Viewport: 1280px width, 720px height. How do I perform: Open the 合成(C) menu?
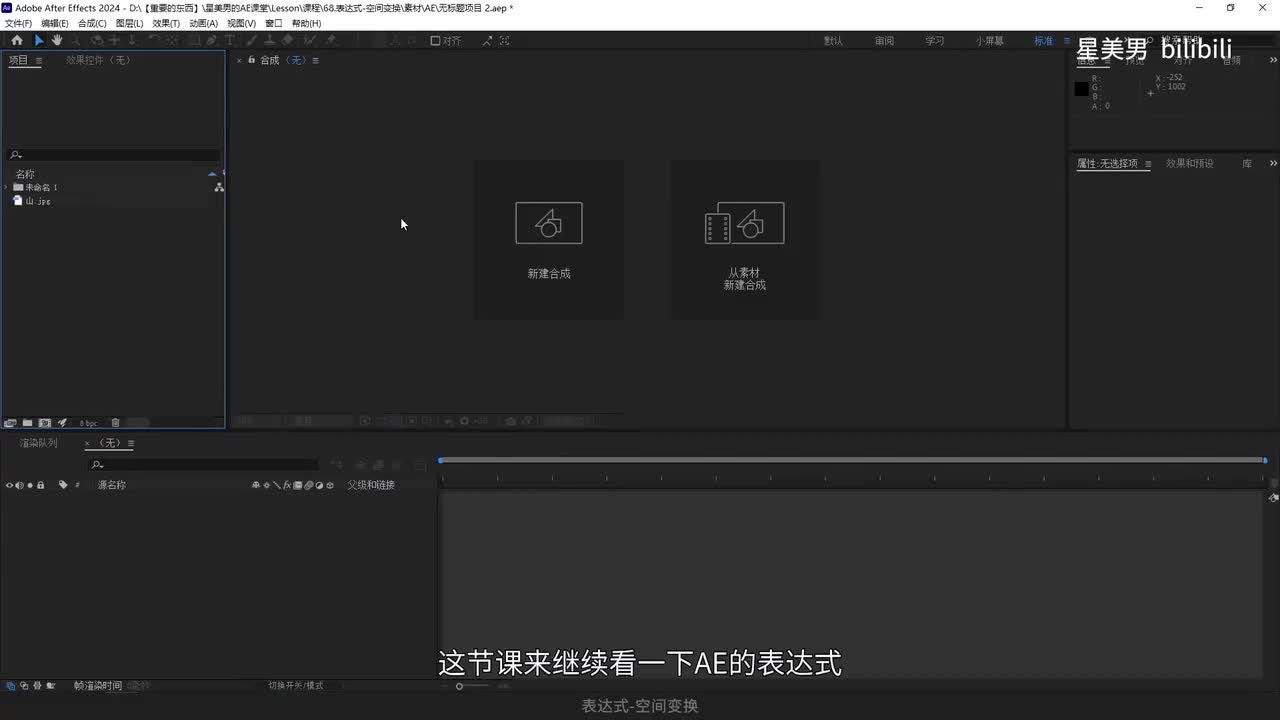click(x=92, y=23)
